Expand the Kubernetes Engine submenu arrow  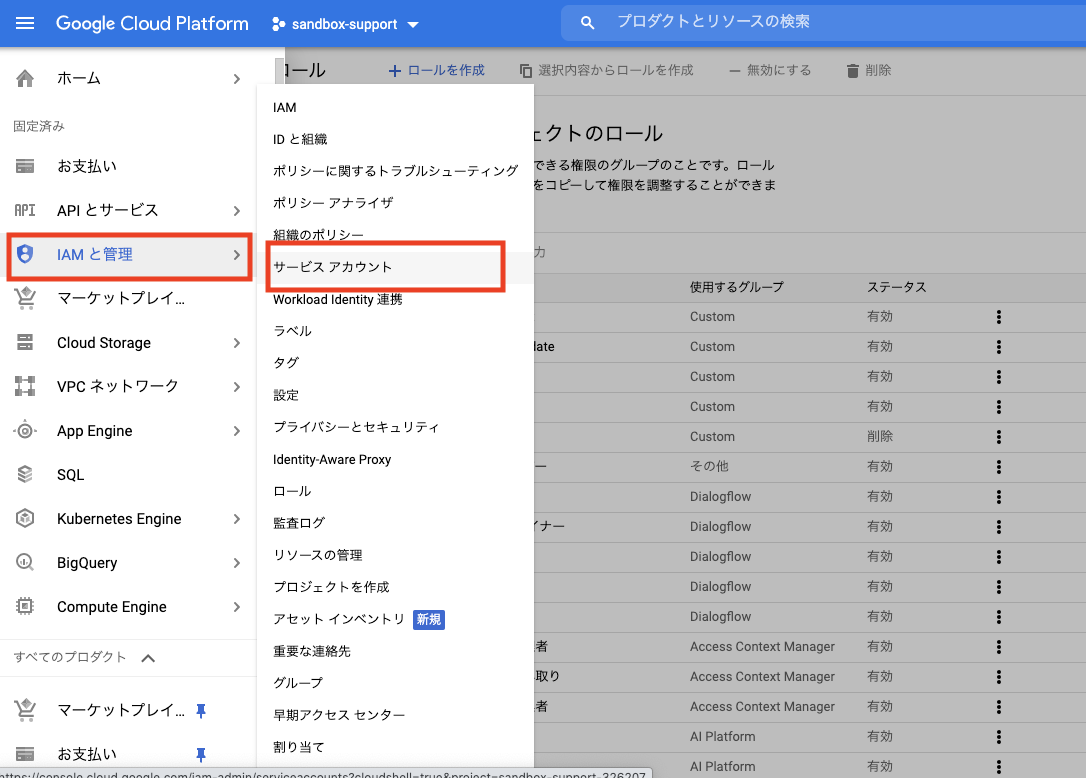pyautogui.click(x=237, y=519)
